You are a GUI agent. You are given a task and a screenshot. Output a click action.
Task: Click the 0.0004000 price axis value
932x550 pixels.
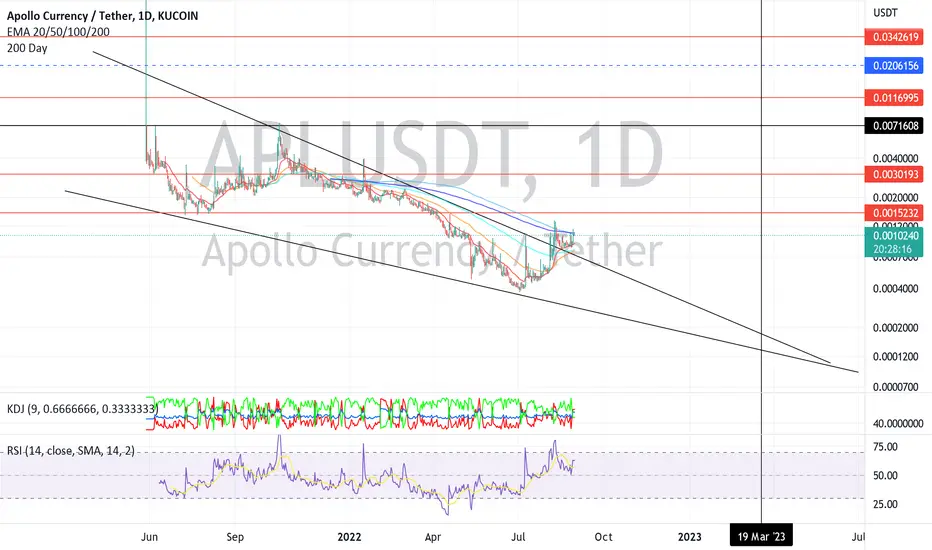(895, 288)
